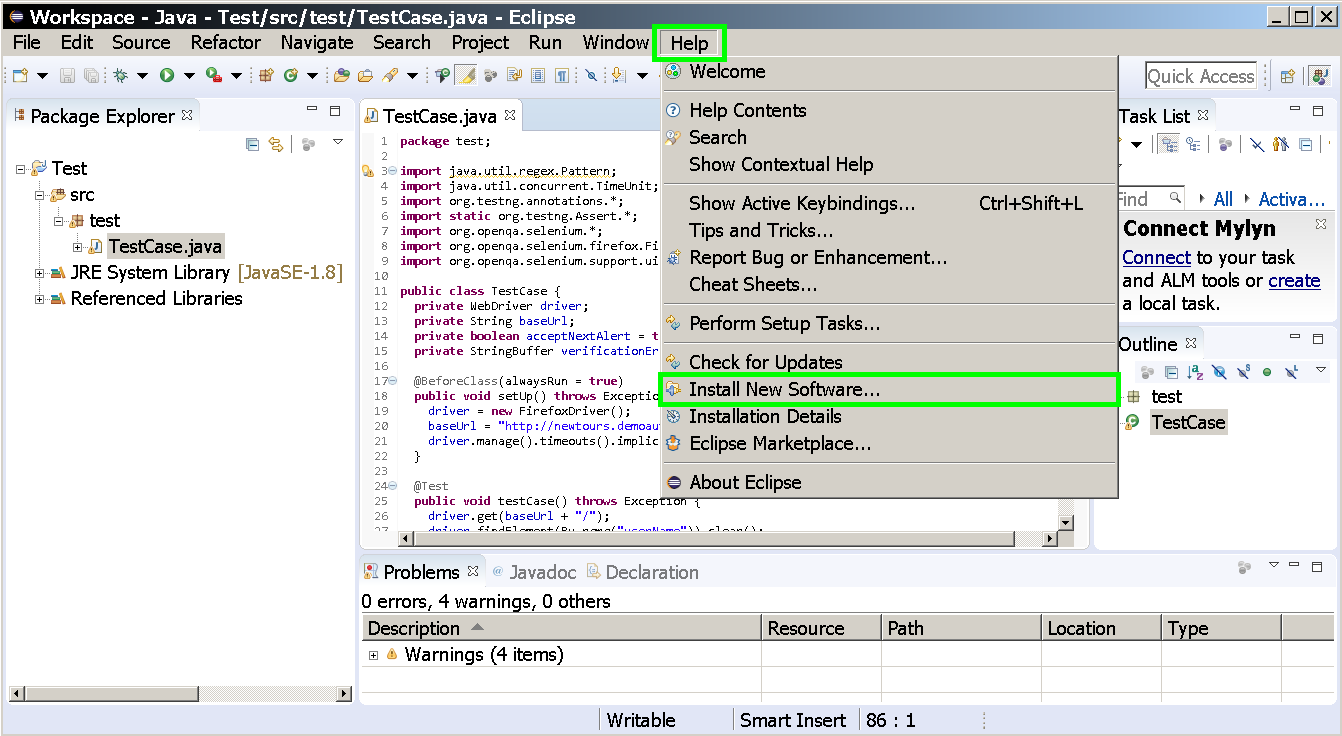Open the Refactor menu
The height and width of the screenshot is (736, 1342).
coord(226,42)
